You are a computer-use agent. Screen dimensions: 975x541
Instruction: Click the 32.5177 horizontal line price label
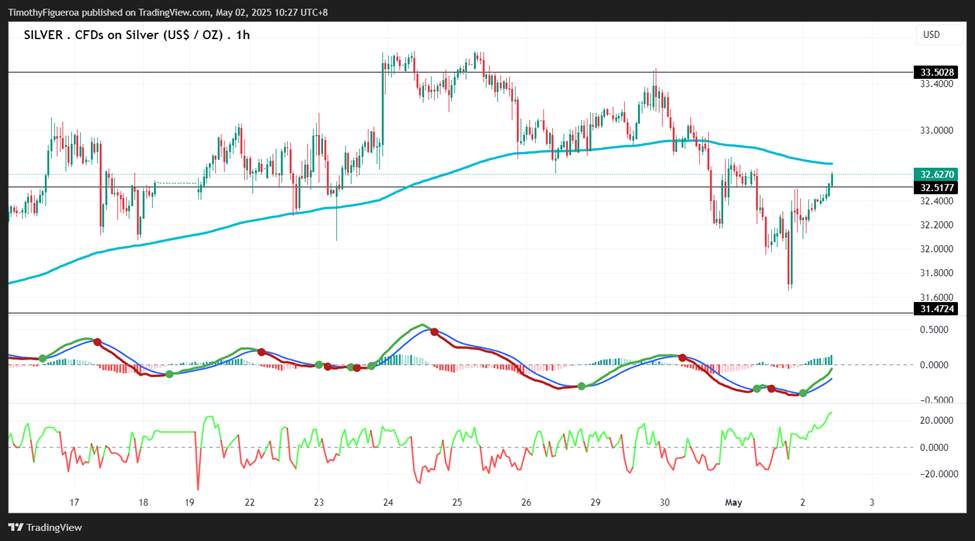[936, 187]
